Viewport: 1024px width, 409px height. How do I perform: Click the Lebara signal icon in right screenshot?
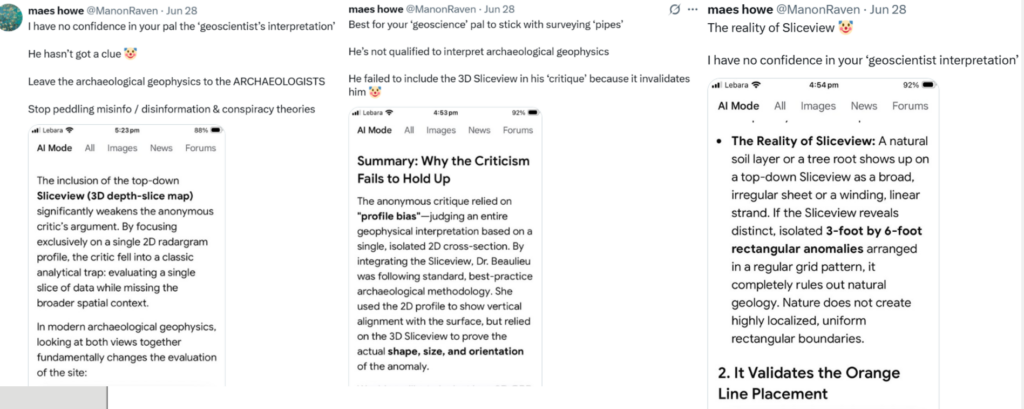(715, 85)
